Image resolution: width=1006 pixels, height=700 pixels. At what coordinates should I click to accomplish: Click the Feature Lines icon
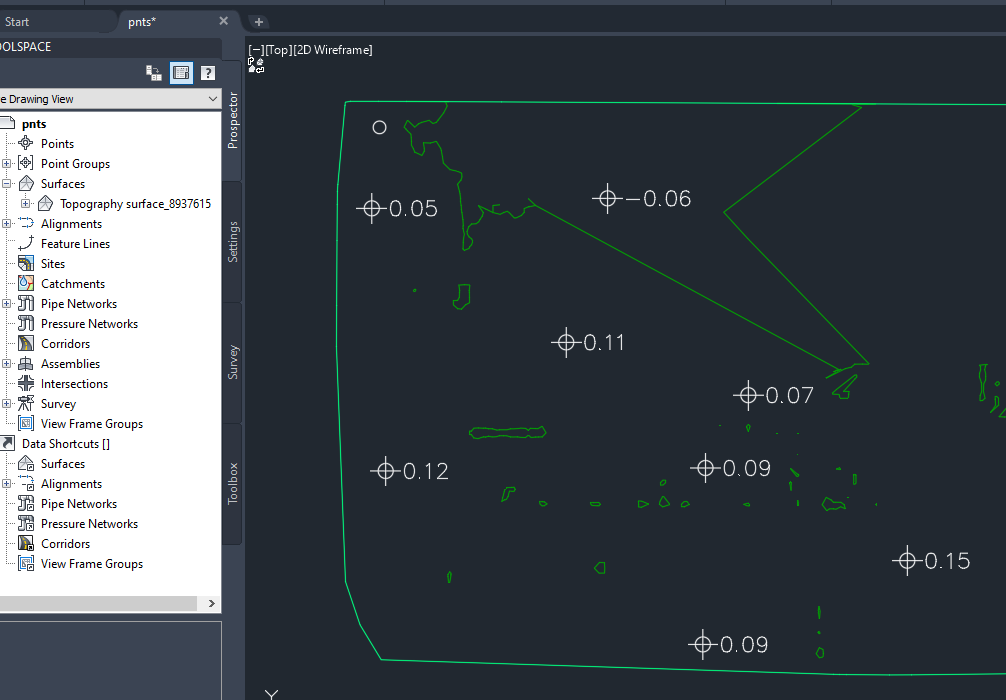point(26,243)
